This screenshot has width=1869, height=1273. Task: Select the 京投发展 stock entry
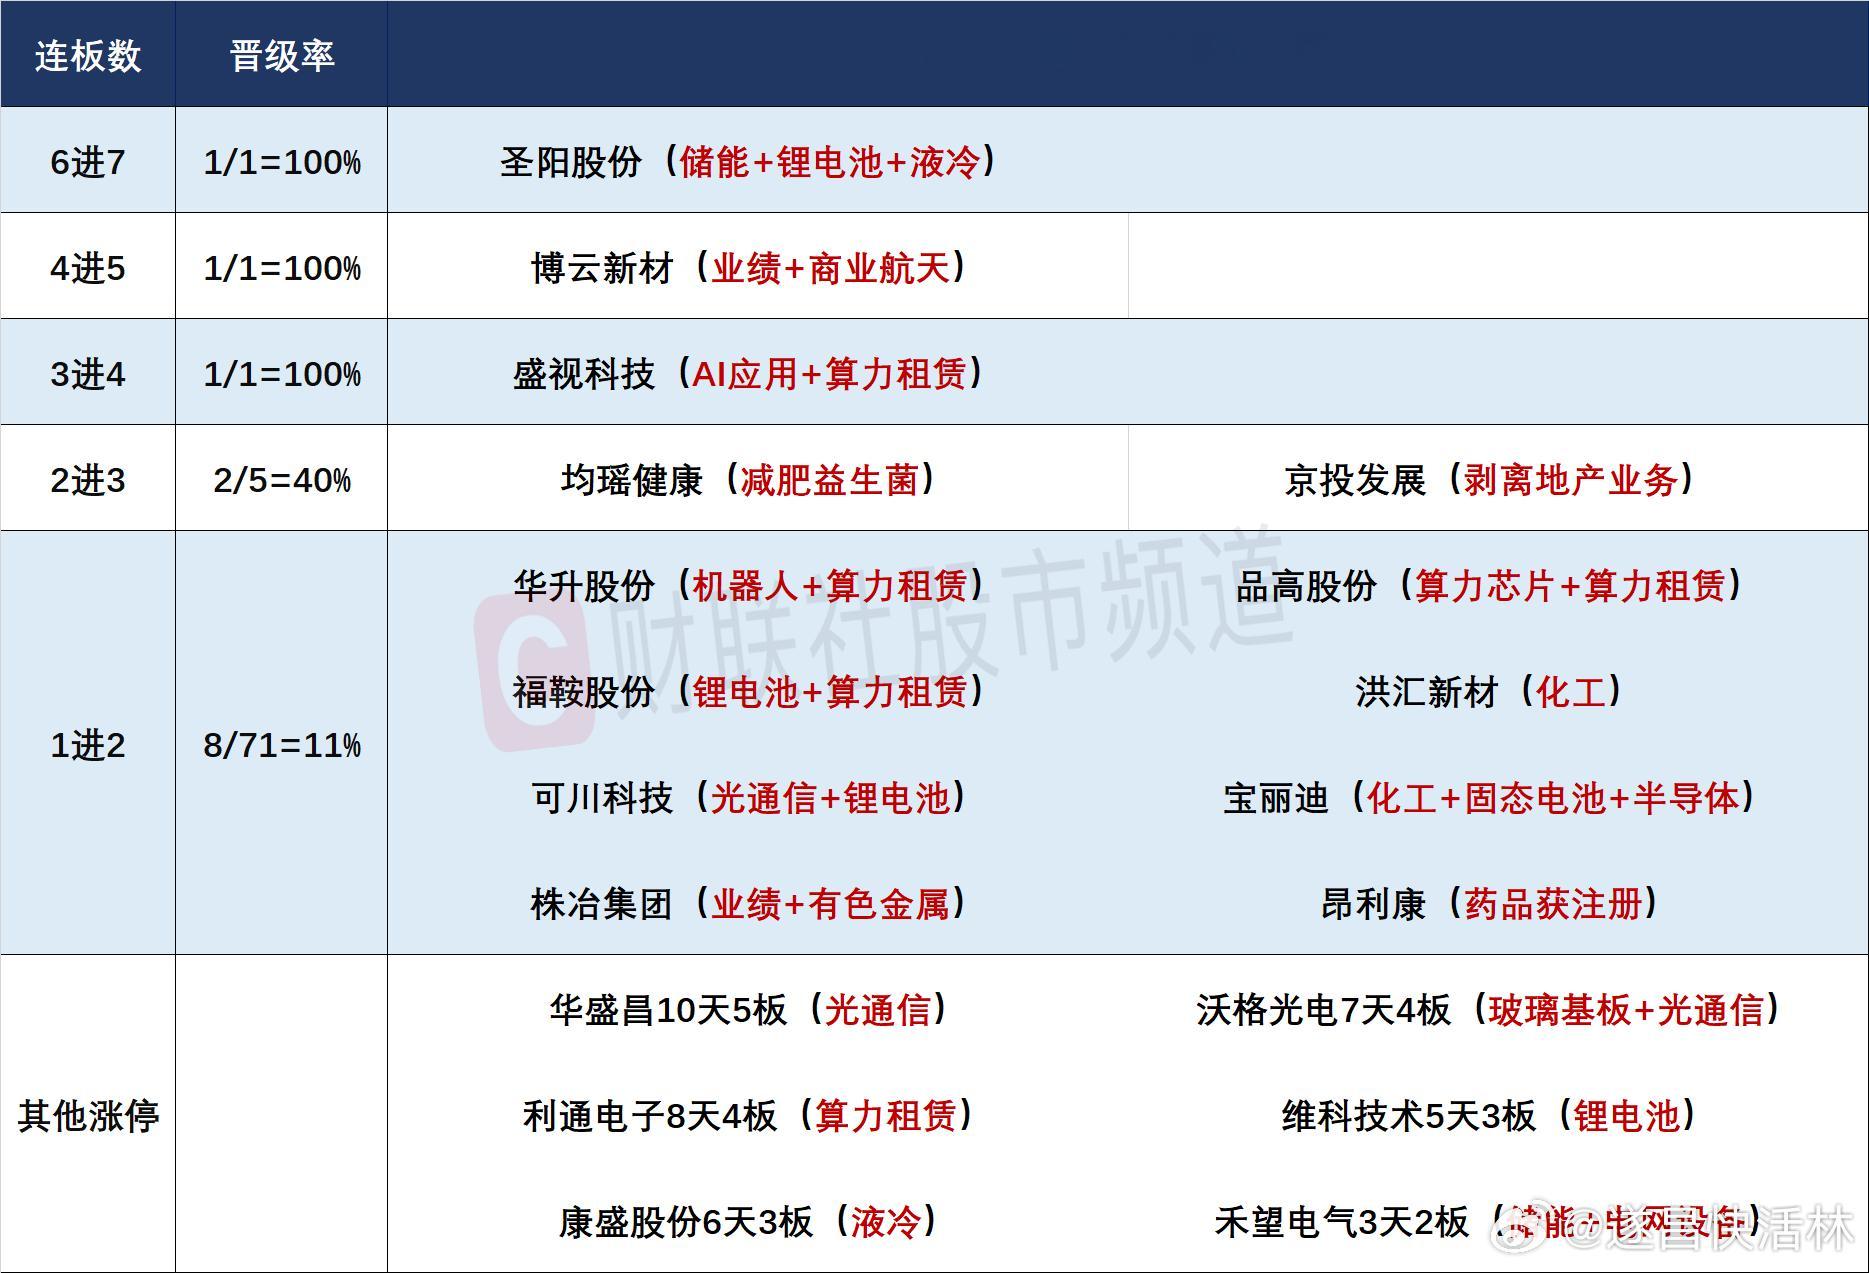(1489, 480)
